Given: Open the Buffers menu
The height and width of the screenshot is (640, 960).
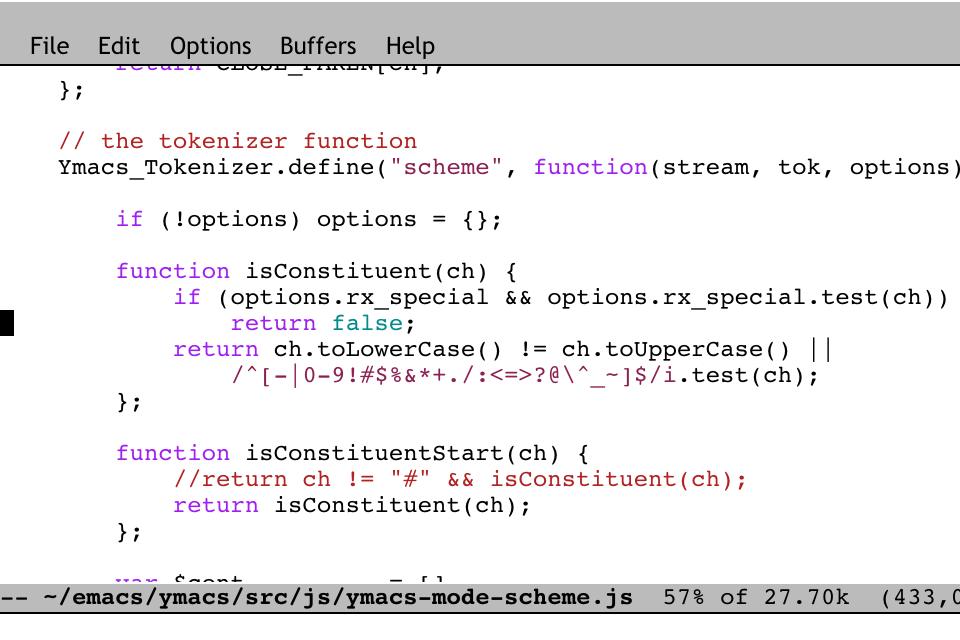Looking at the screenshot, I should click(x=318, y=46).
